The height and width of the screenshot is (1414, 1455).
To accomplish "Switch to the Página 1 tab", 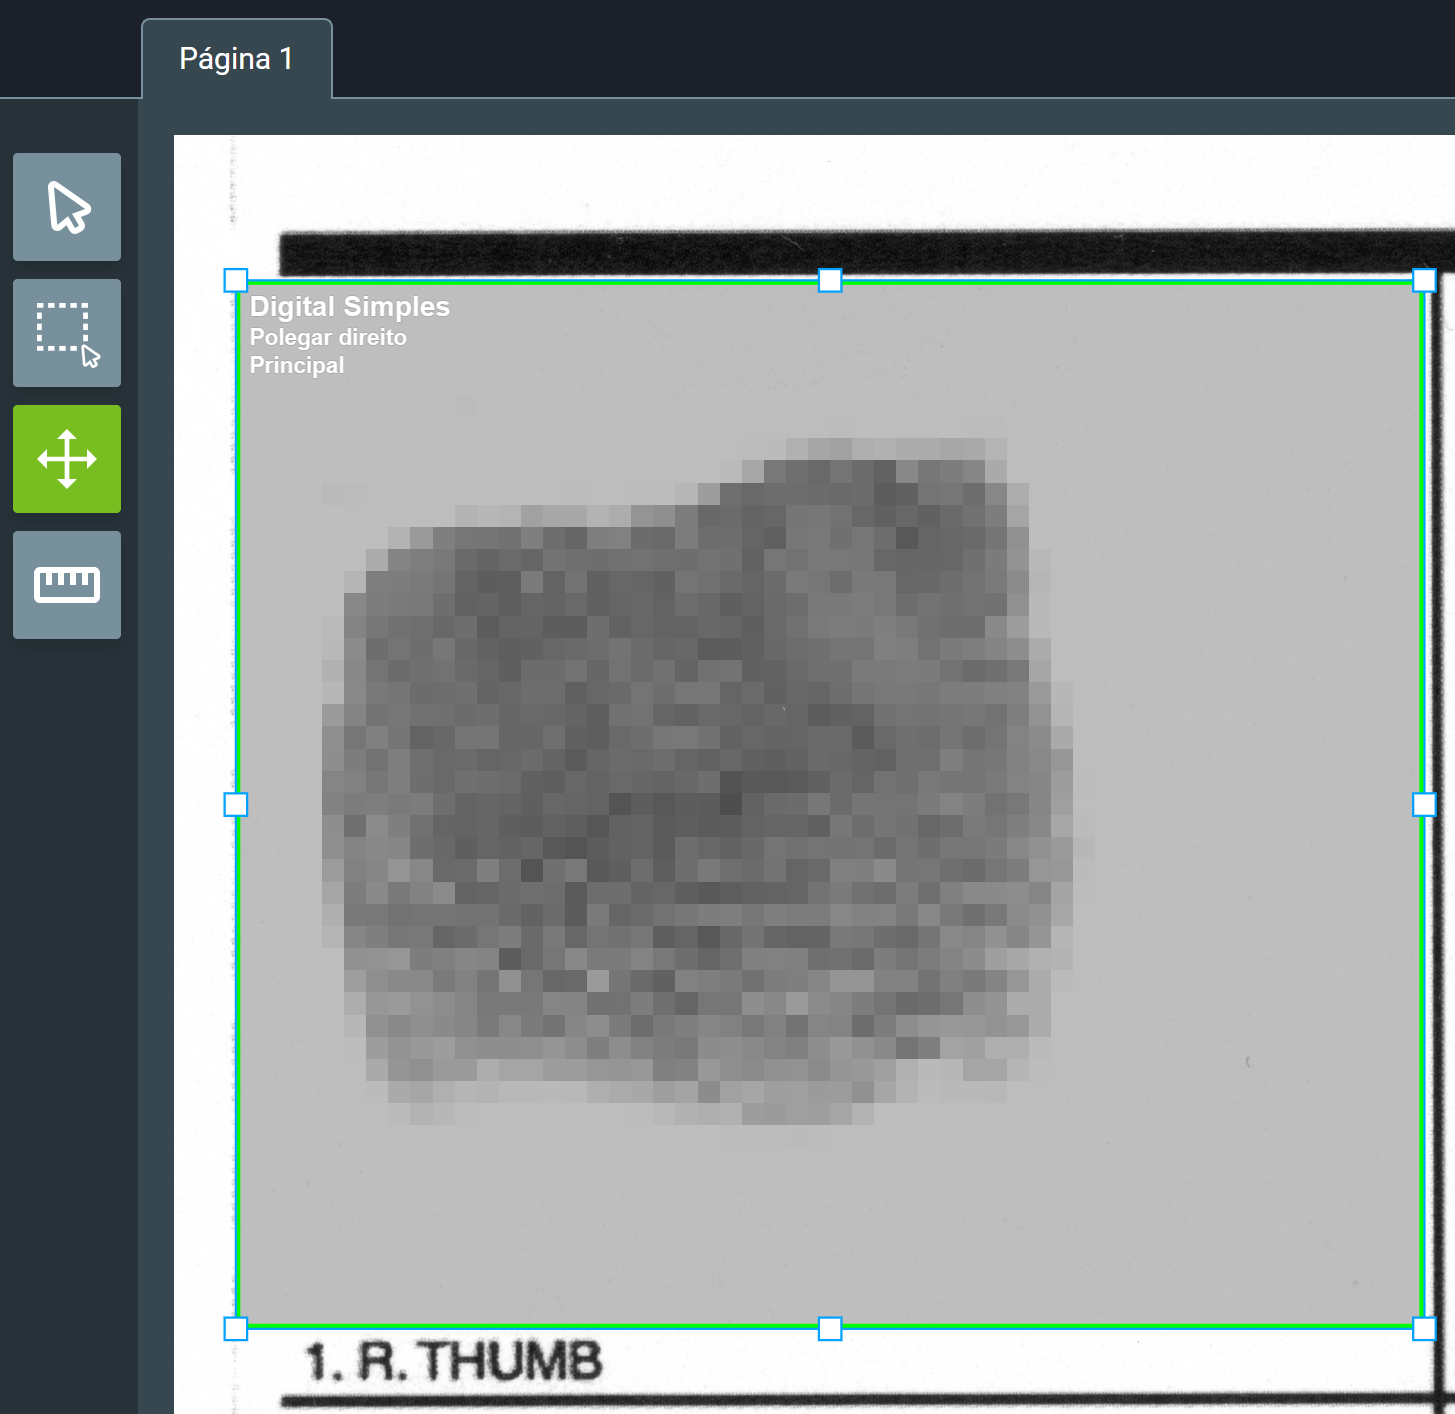I will tap(236, 59).
